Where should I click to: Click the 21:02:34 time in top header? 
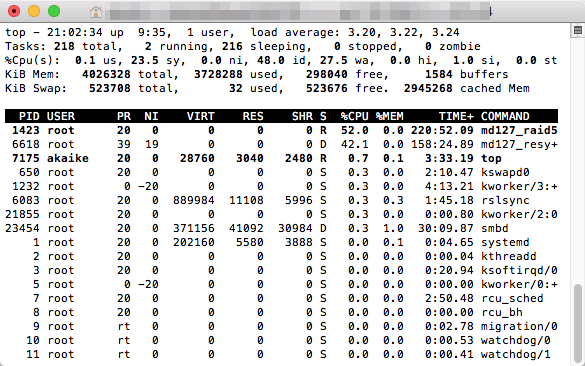(x=75, y=32)
